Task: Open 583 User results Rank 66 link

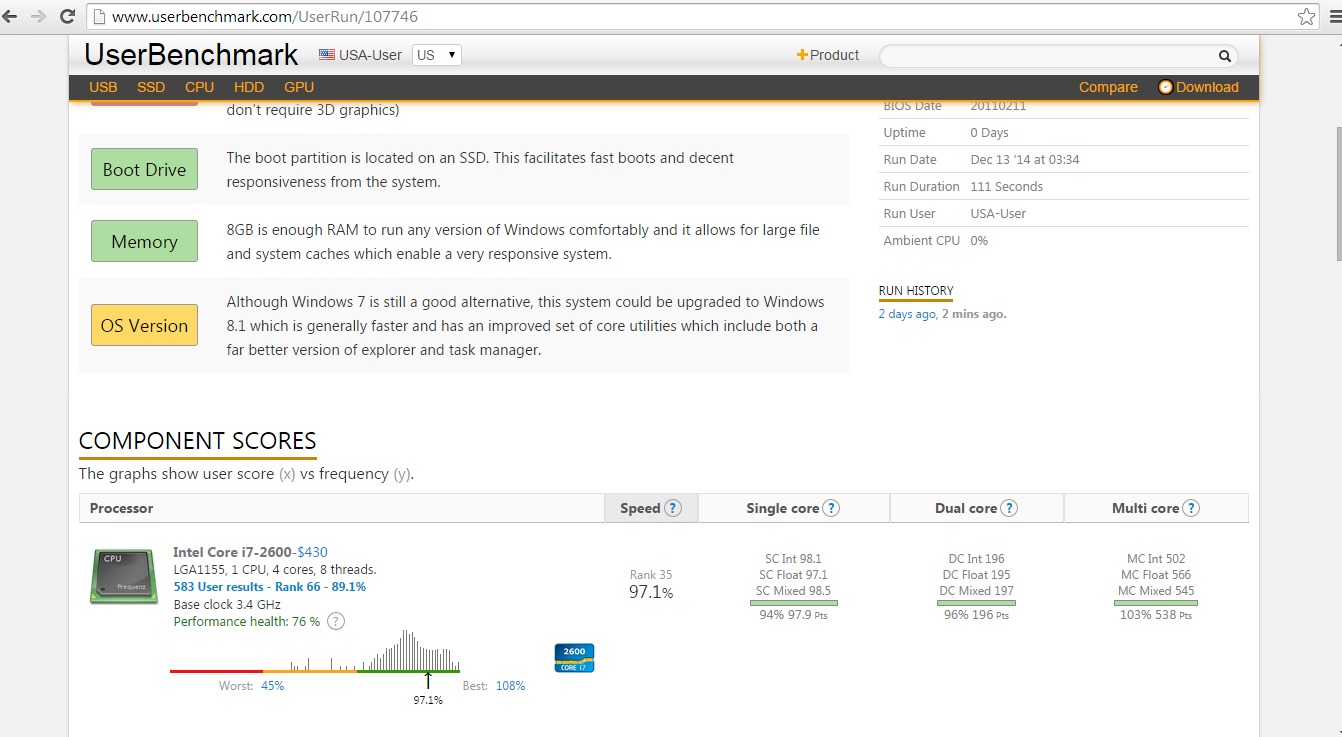Action: point(269,587)
